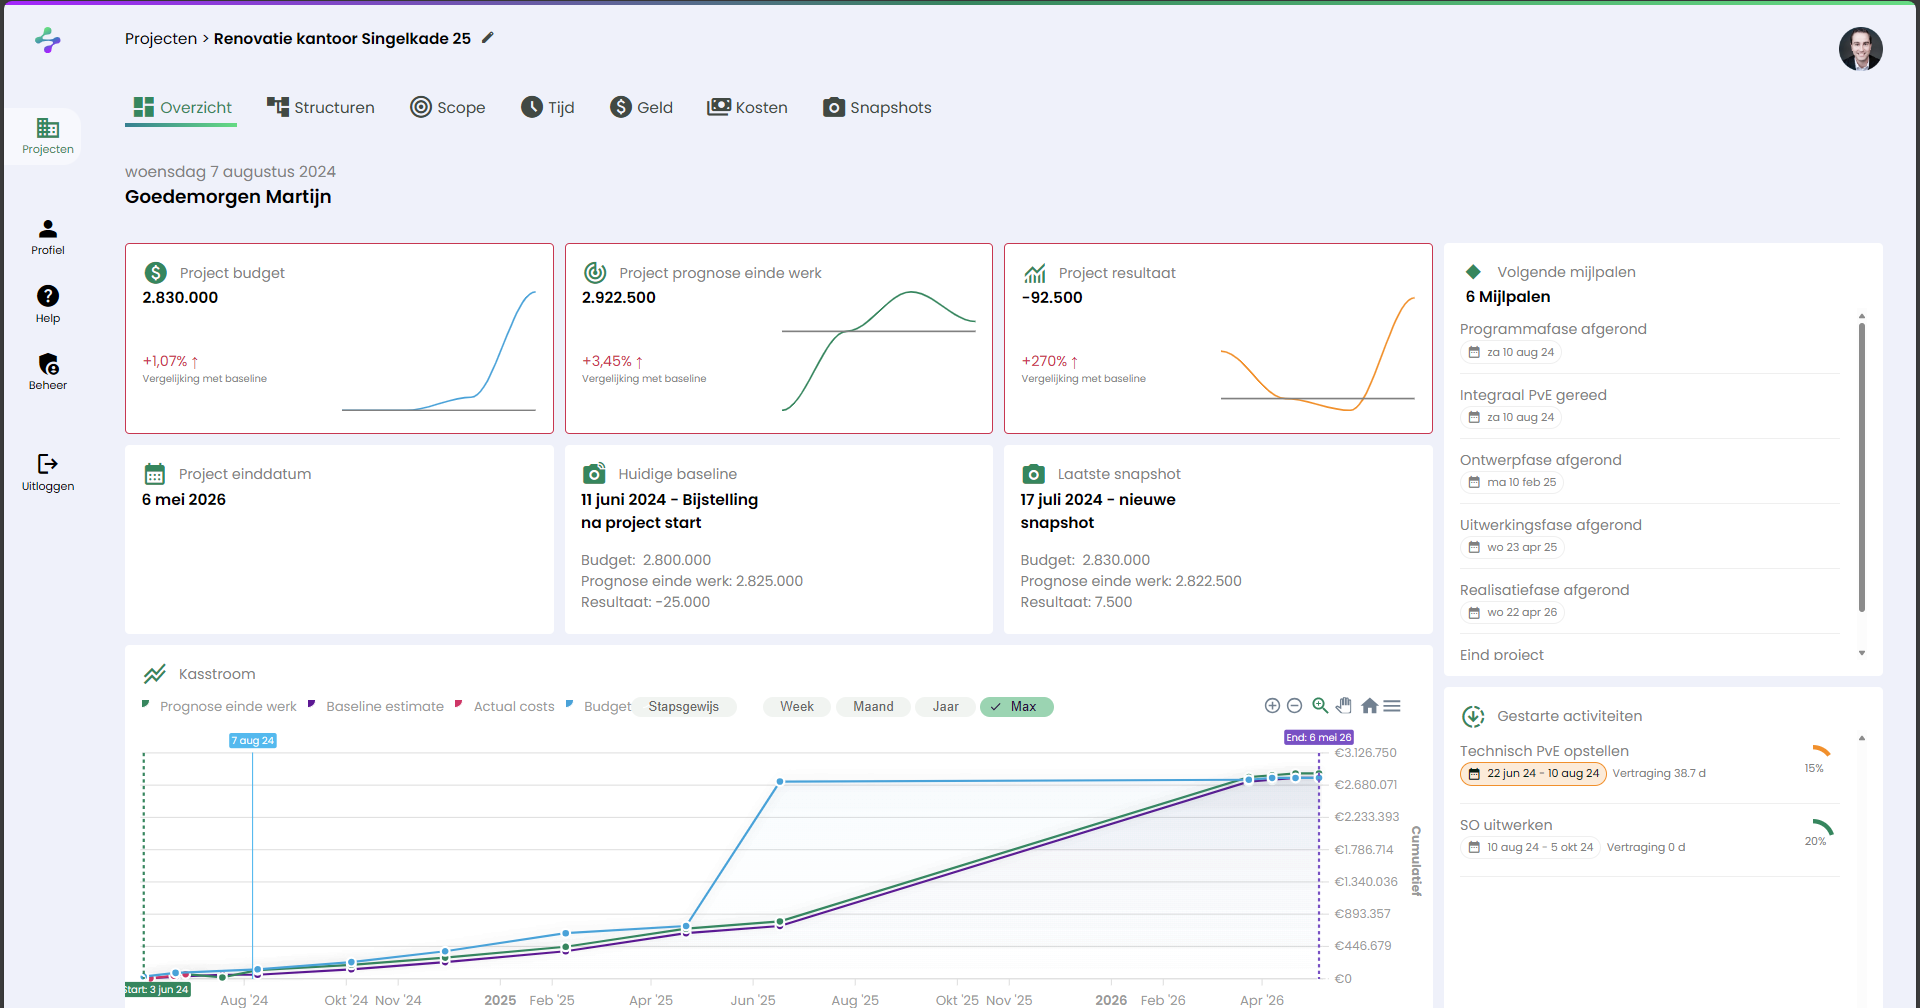This screenshot has height=1008, width=1920.
Task: Open the Help sidebar item
Action: [x=48, y=305]
